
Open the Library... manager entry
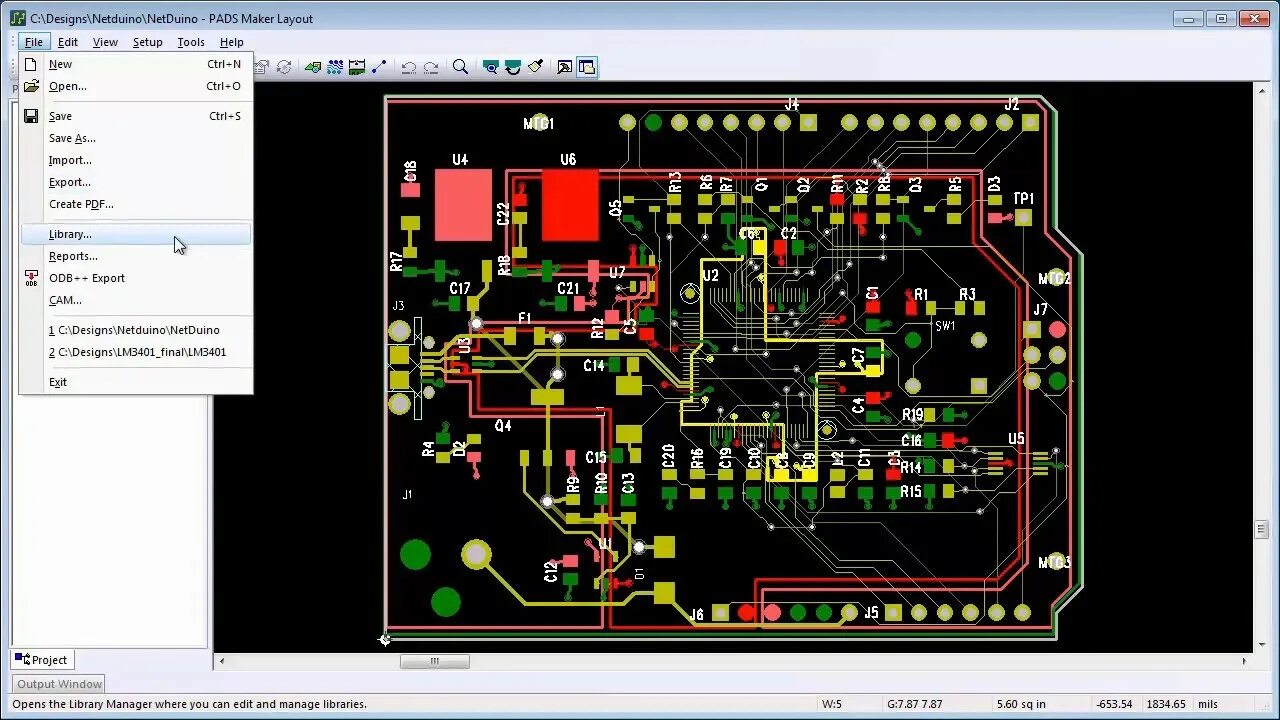135,234
